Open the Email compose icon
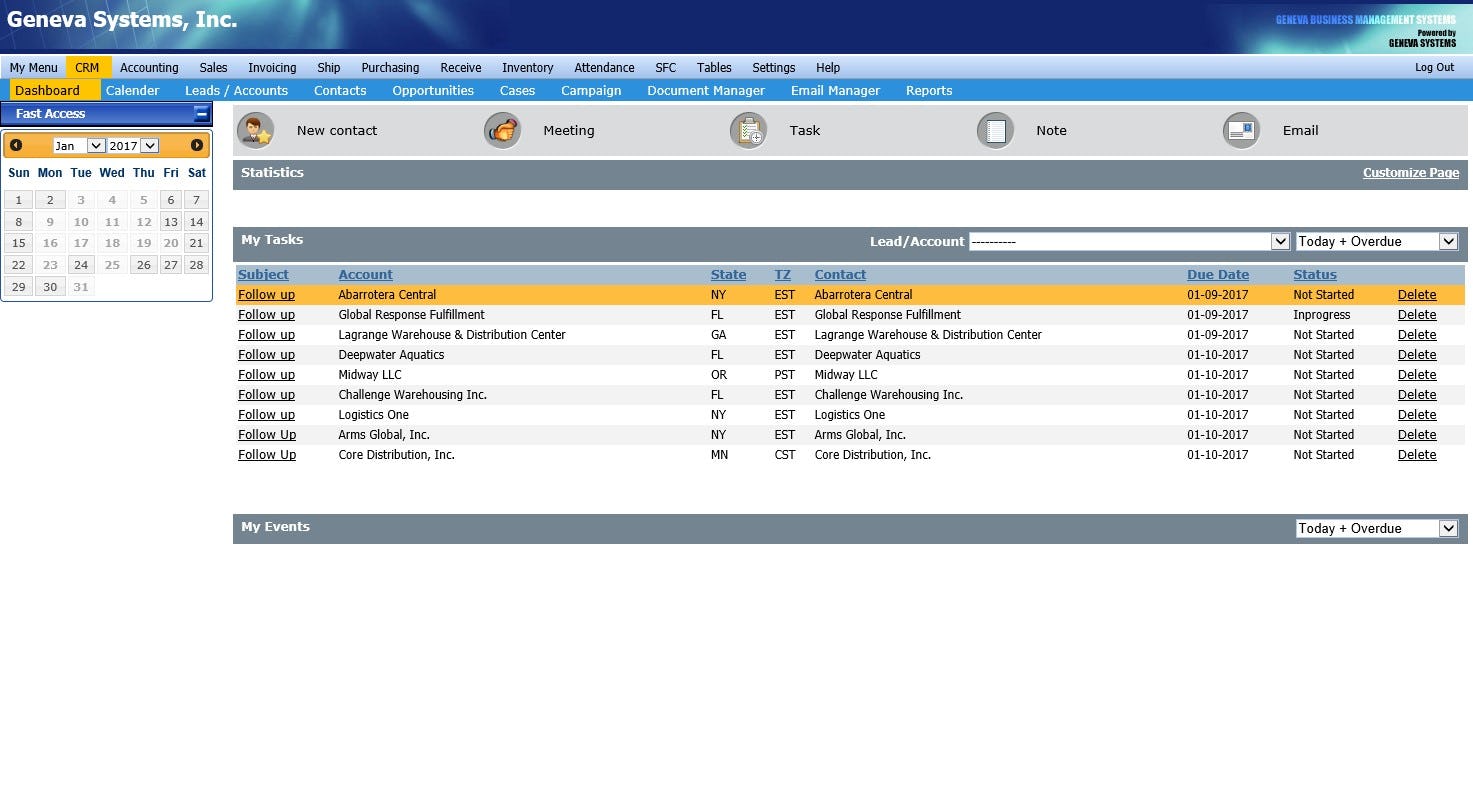 tap(1241, 130)
